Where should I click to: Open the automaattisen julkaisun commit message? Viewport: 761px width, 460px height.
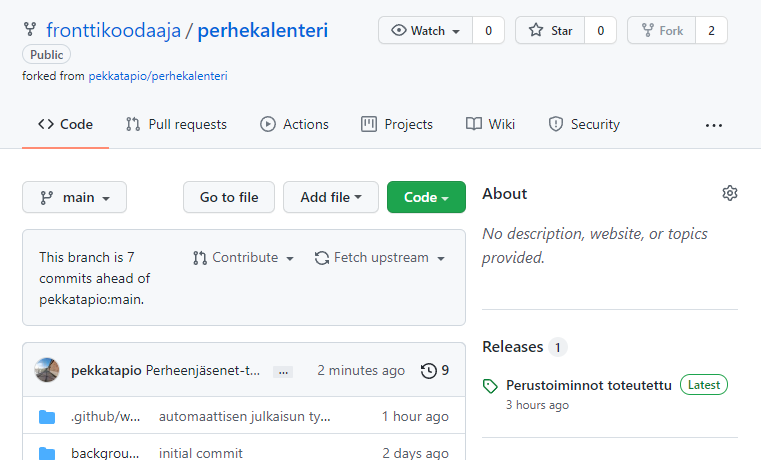click(245, 416)
